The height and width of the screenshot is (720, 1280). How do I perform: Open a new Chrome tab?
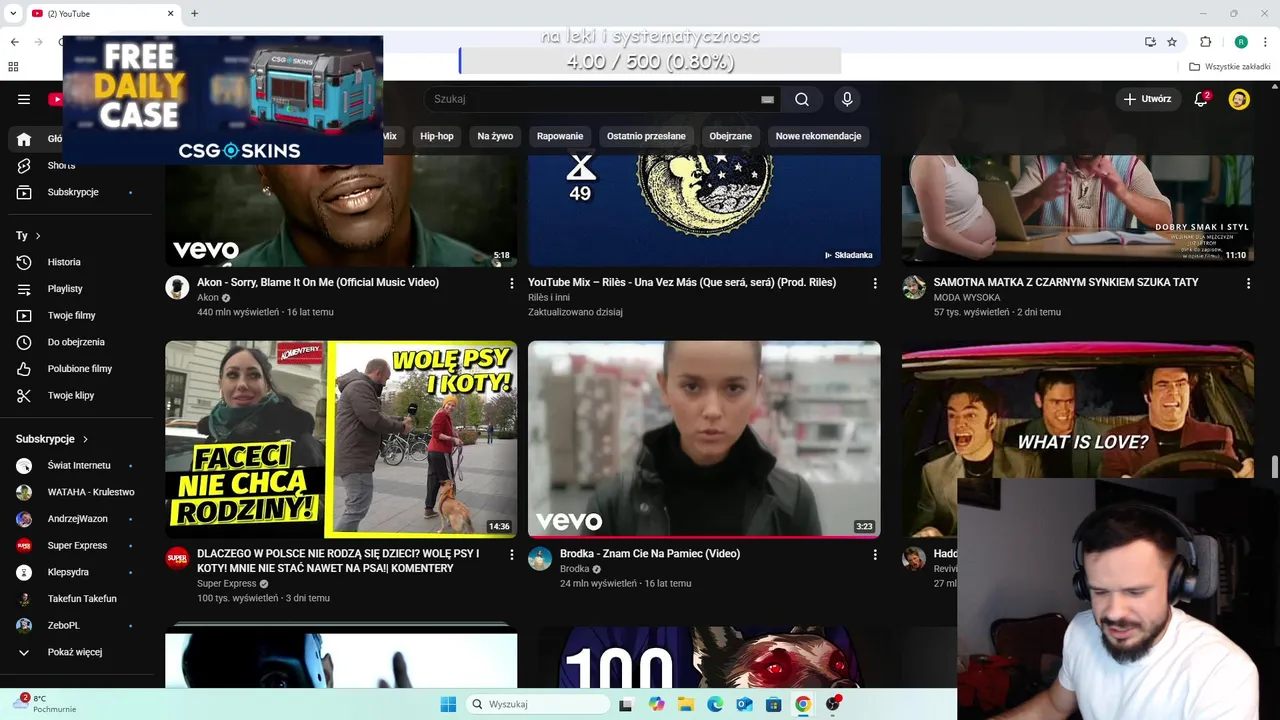pyautogui.click(x=194, y=13)
